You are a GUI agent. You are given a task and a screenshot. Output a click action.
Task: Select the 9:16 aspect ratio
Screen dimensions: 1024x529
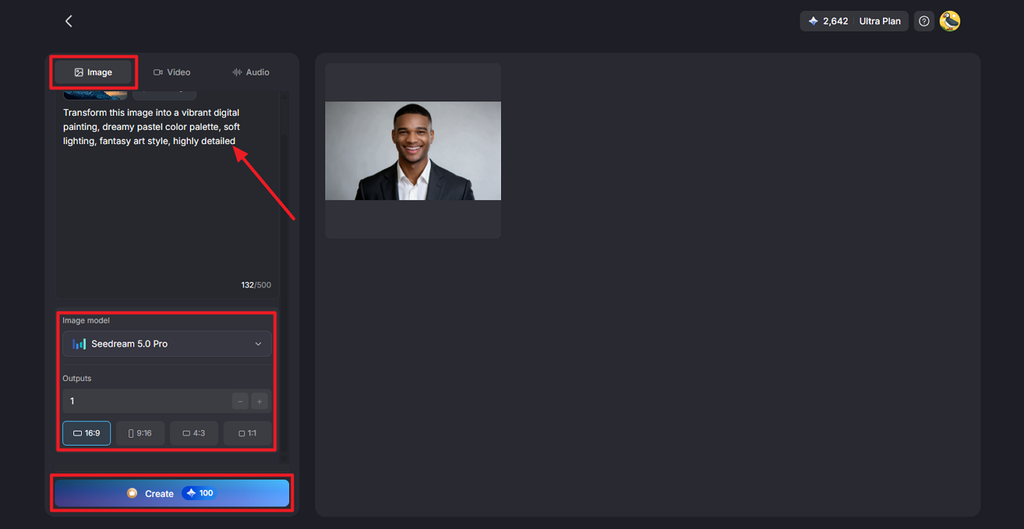140,433
